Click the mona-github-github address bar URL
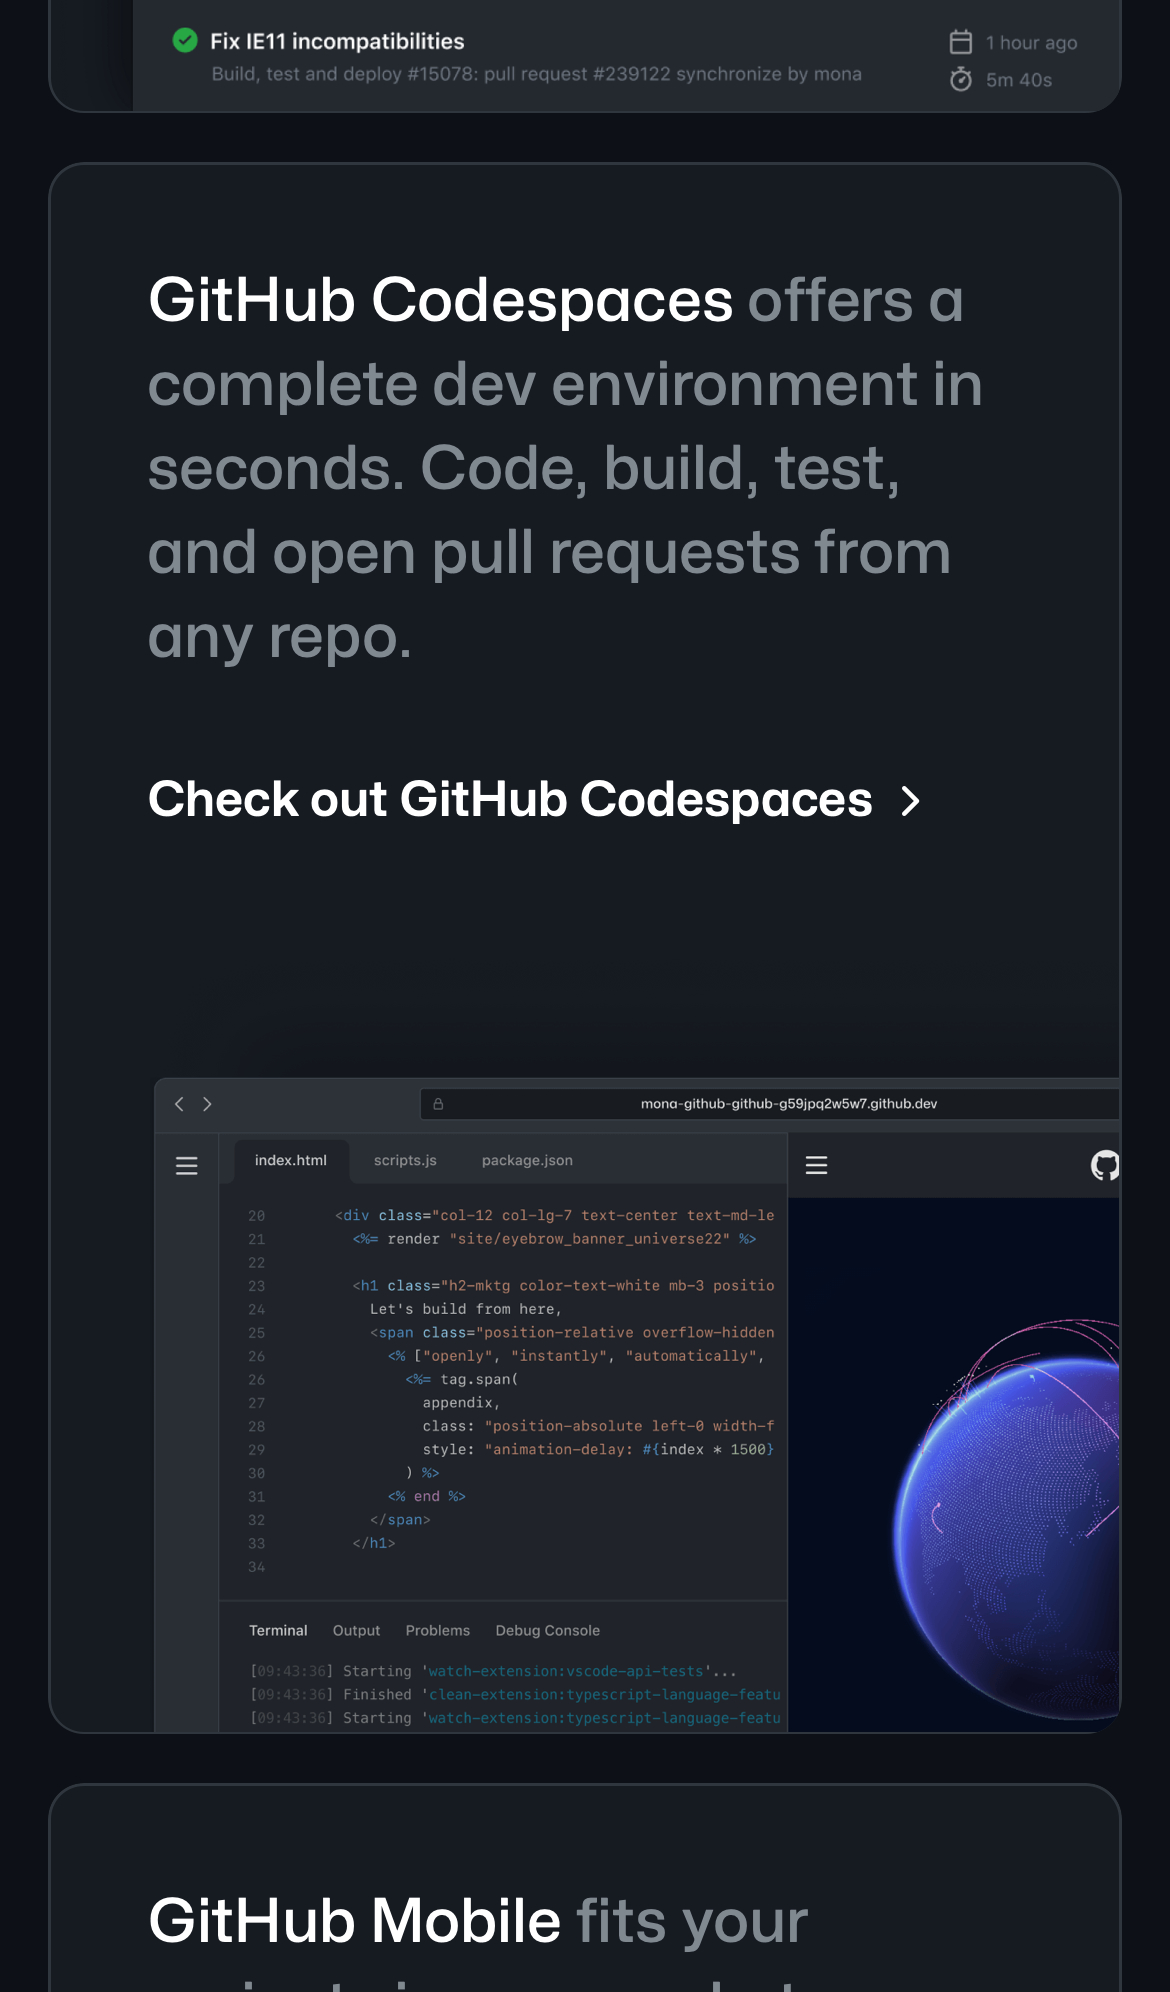1170x1992 pixels. (789, 1104)
